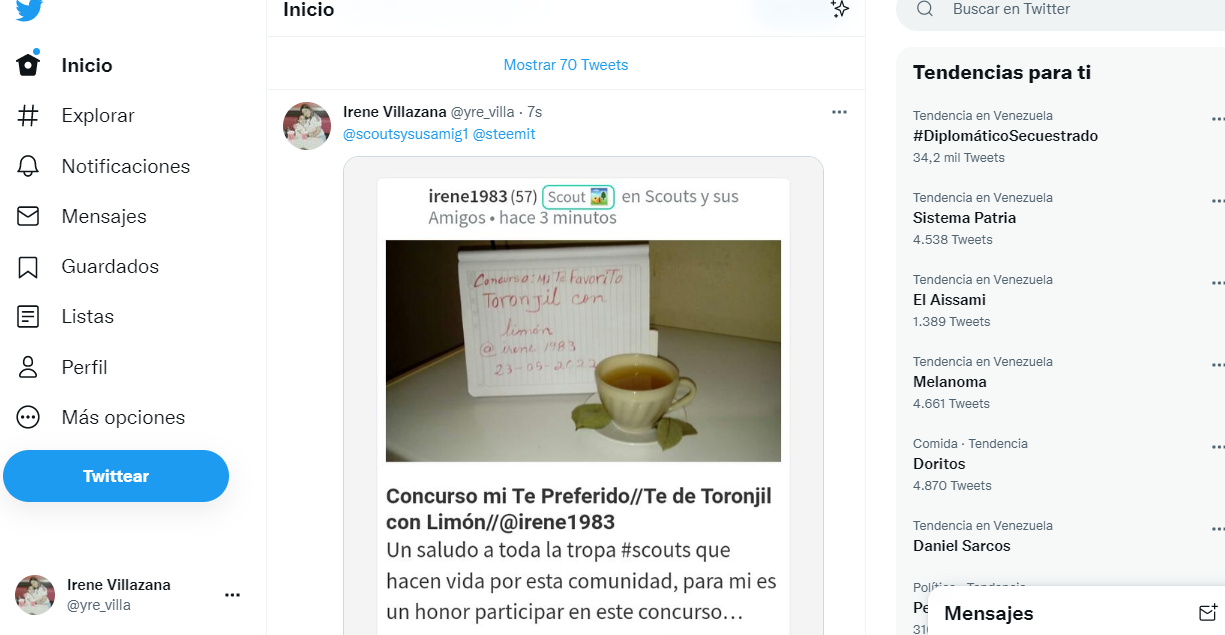Screen dimensions: 1225x635
Task: Click @scoutsysusamig1 mention link
Action: click(x=406, y=134)
